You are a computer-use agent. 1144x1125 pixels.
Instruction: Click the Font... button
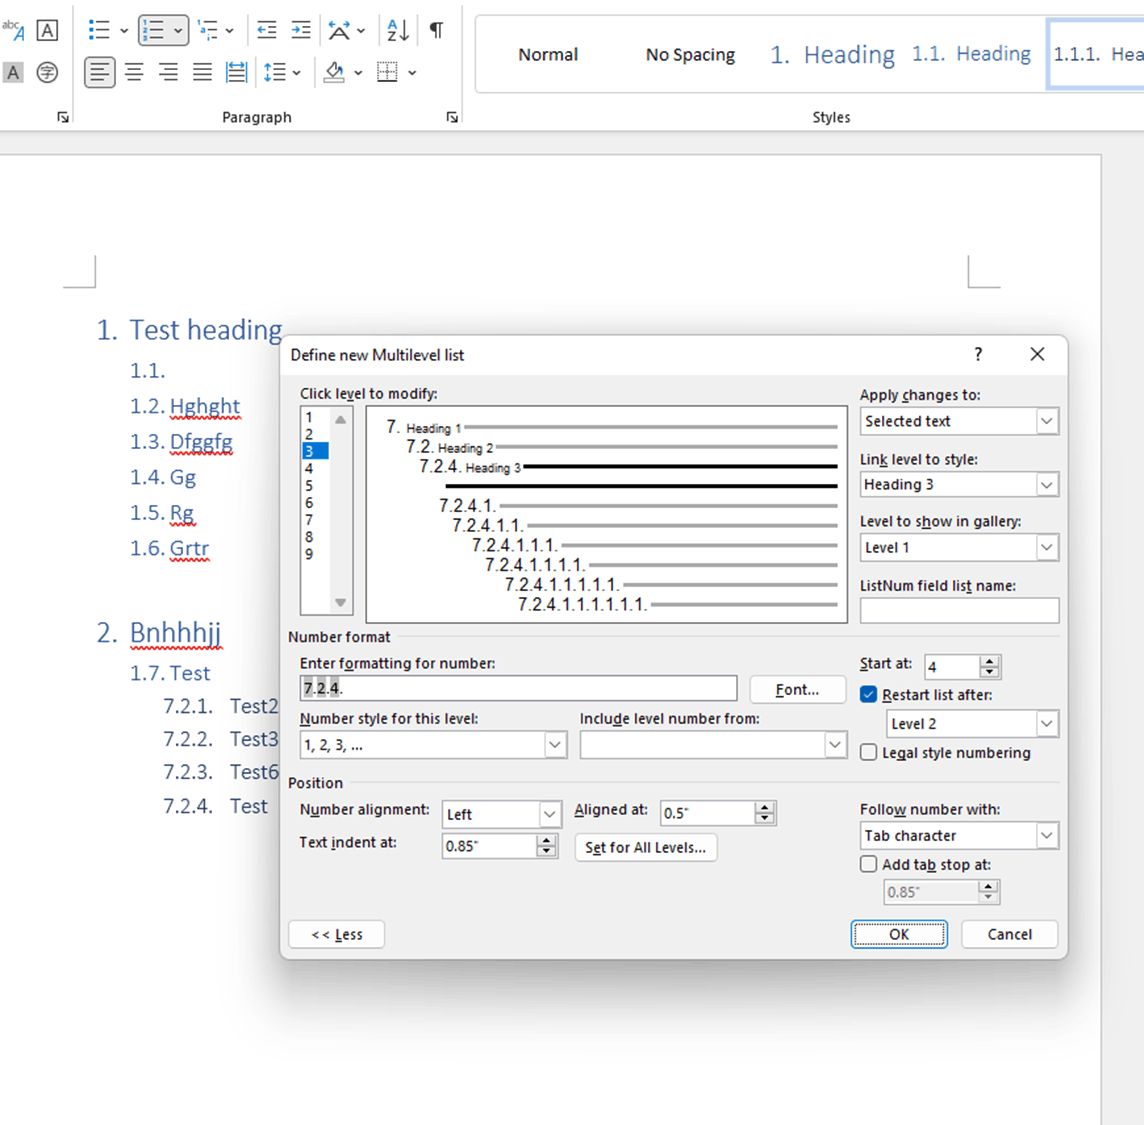pyautogui.click(x=797, y=690)
